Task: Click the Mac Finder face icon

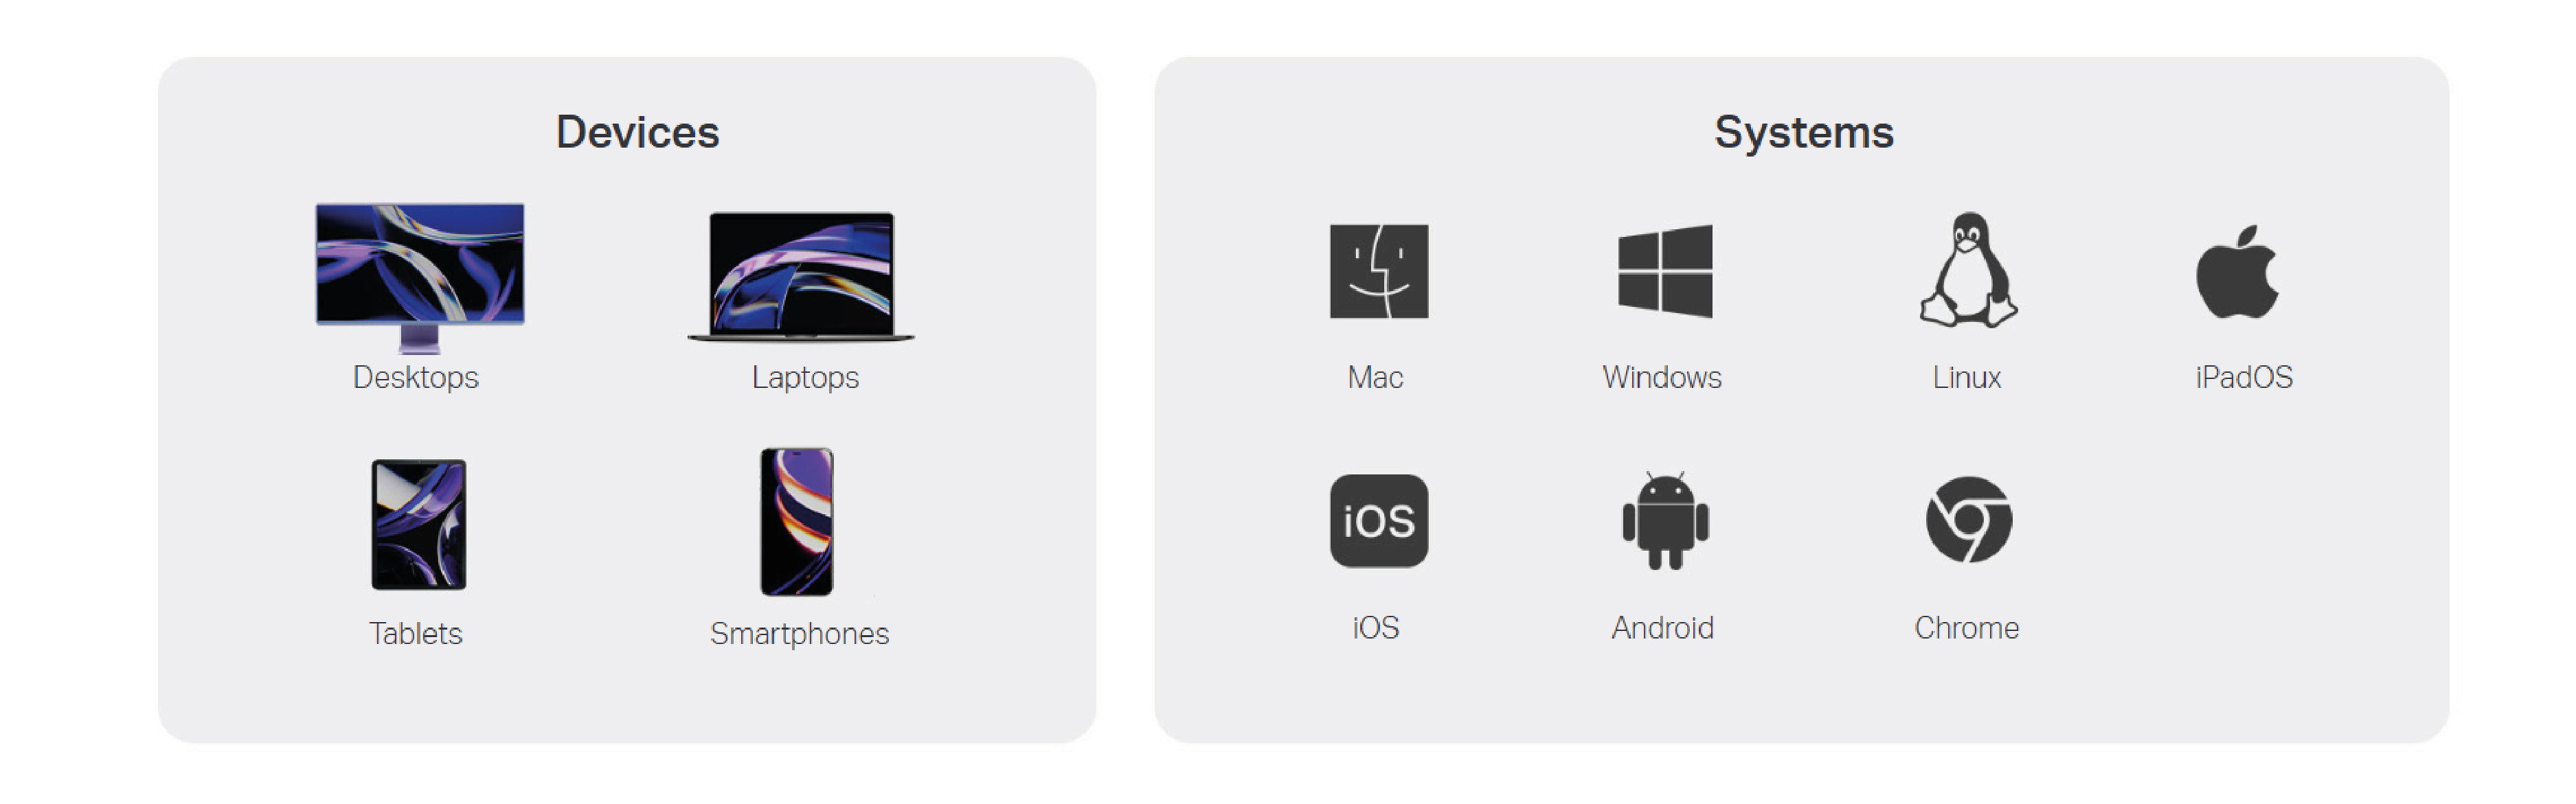Action: pos(1379,271)
